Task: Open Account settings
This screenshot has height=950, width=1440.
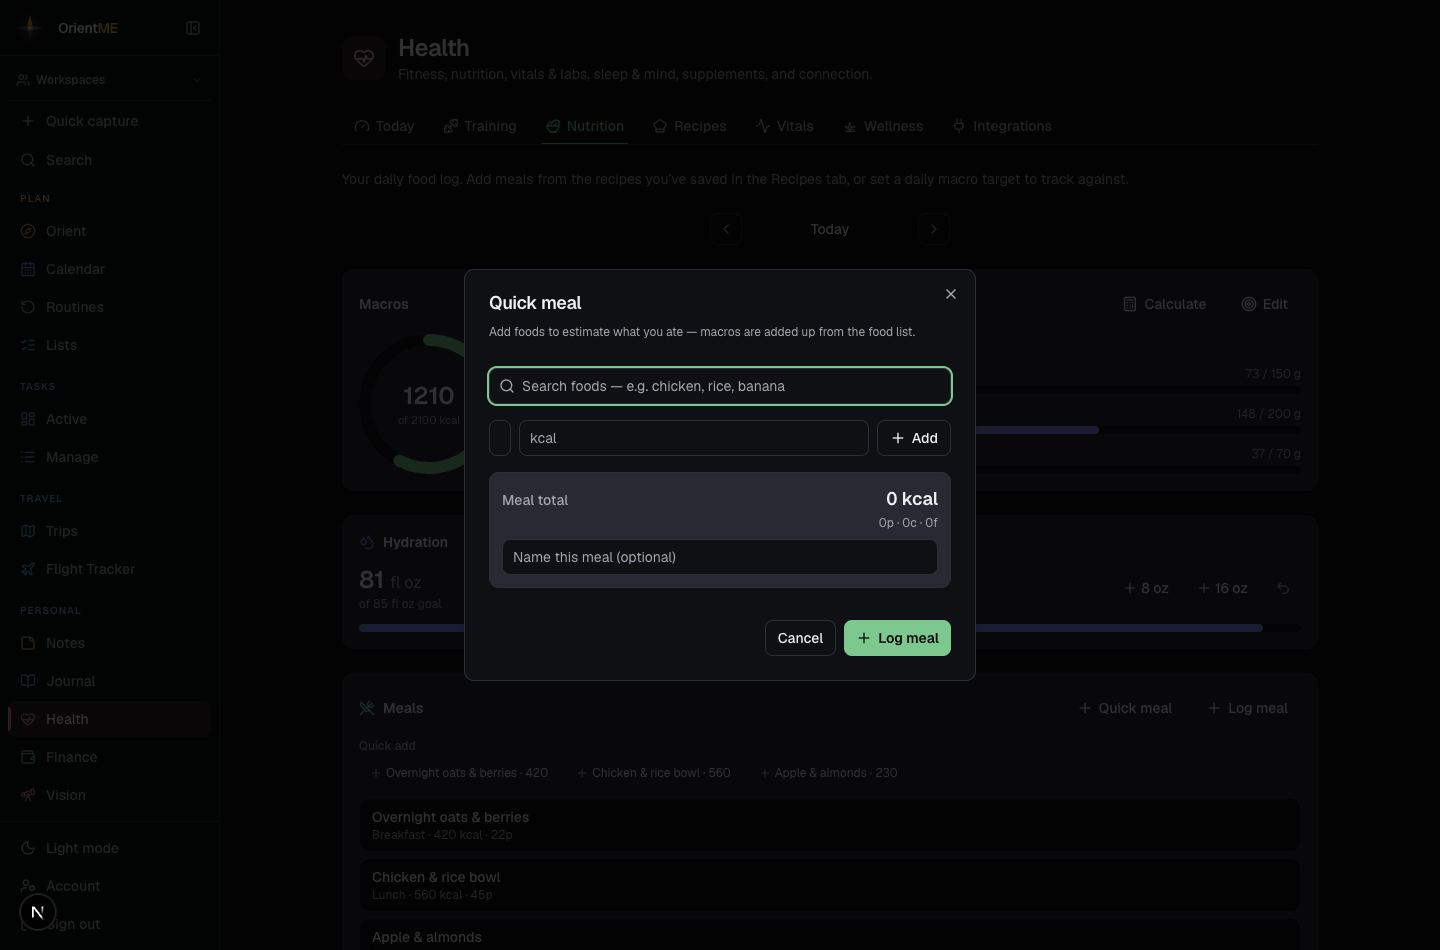Action: click(x=109, y=886)
